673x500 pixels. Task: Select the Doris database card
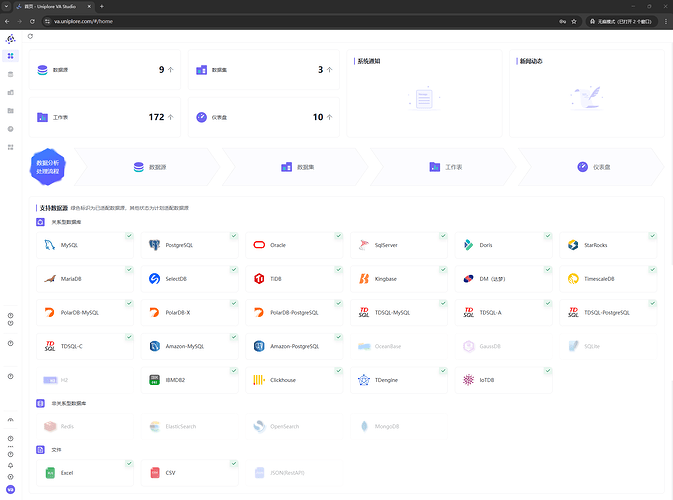tap(504, 245)
